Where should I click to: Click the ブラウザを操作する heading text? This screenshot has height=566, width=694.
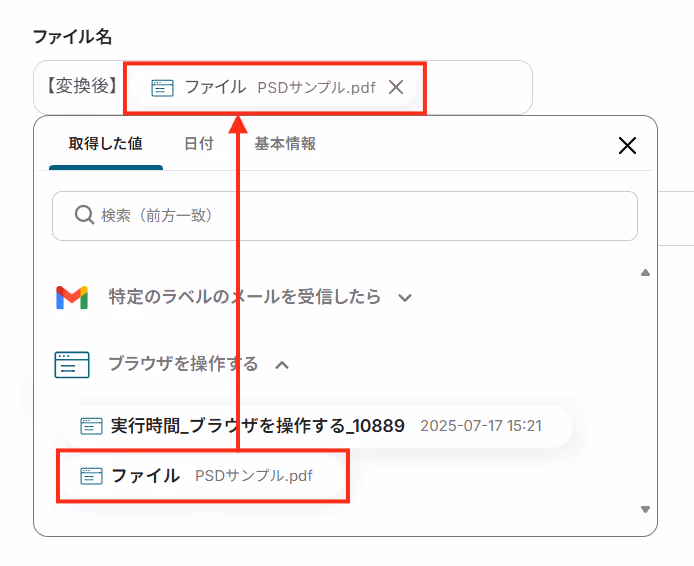tap(183, 364)
